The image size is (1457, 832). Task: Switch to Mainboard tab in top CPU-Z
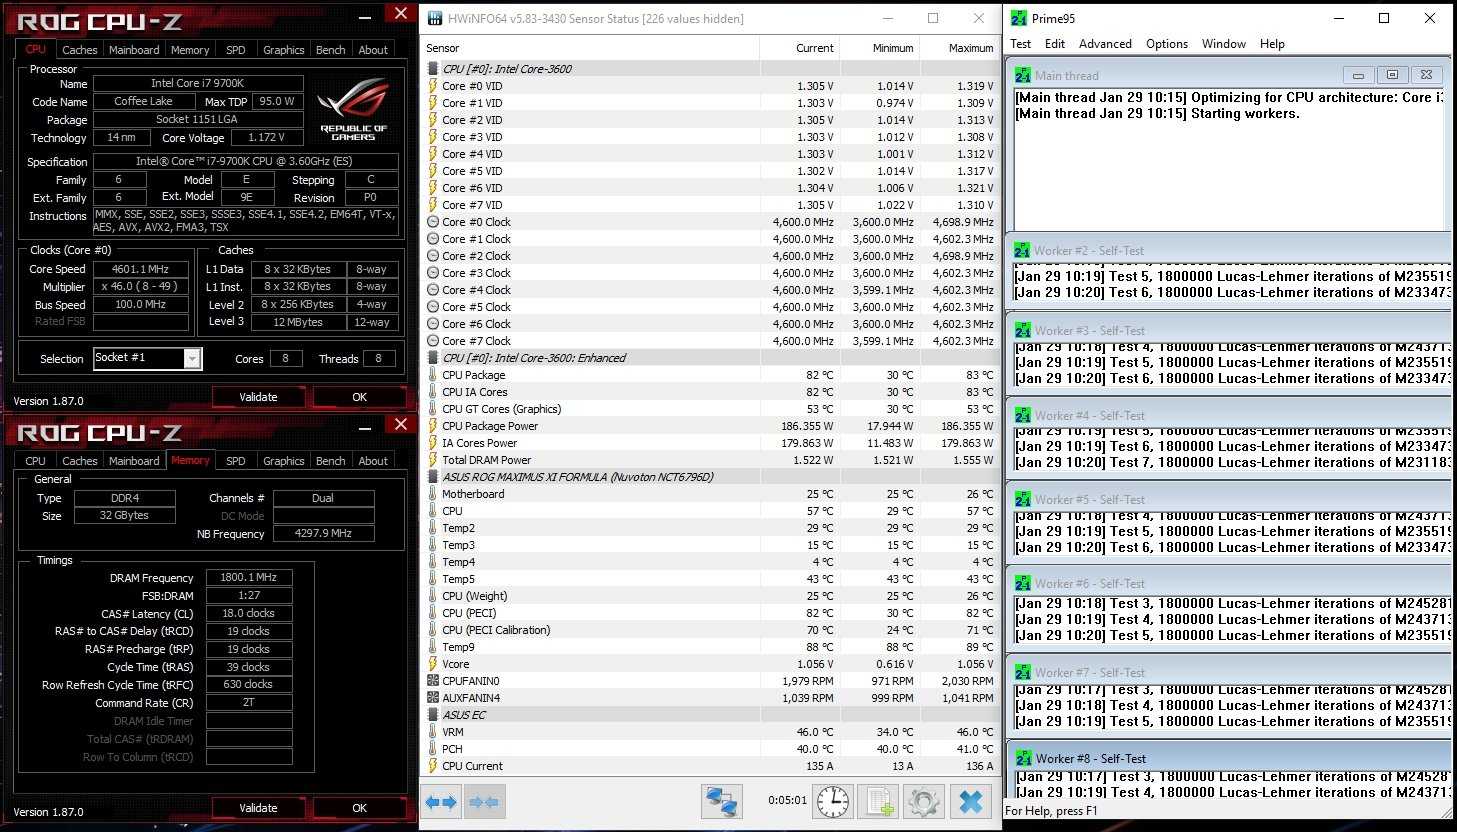[x=134, y=50]
